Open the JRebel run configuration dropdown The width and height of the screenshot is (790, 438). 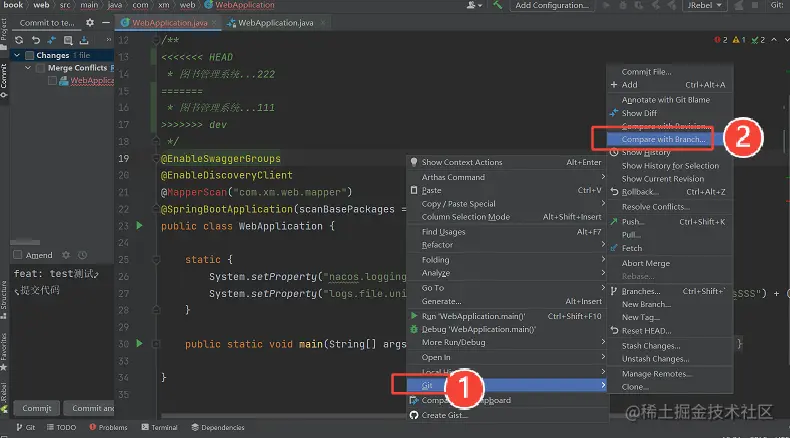coord(704,5)
